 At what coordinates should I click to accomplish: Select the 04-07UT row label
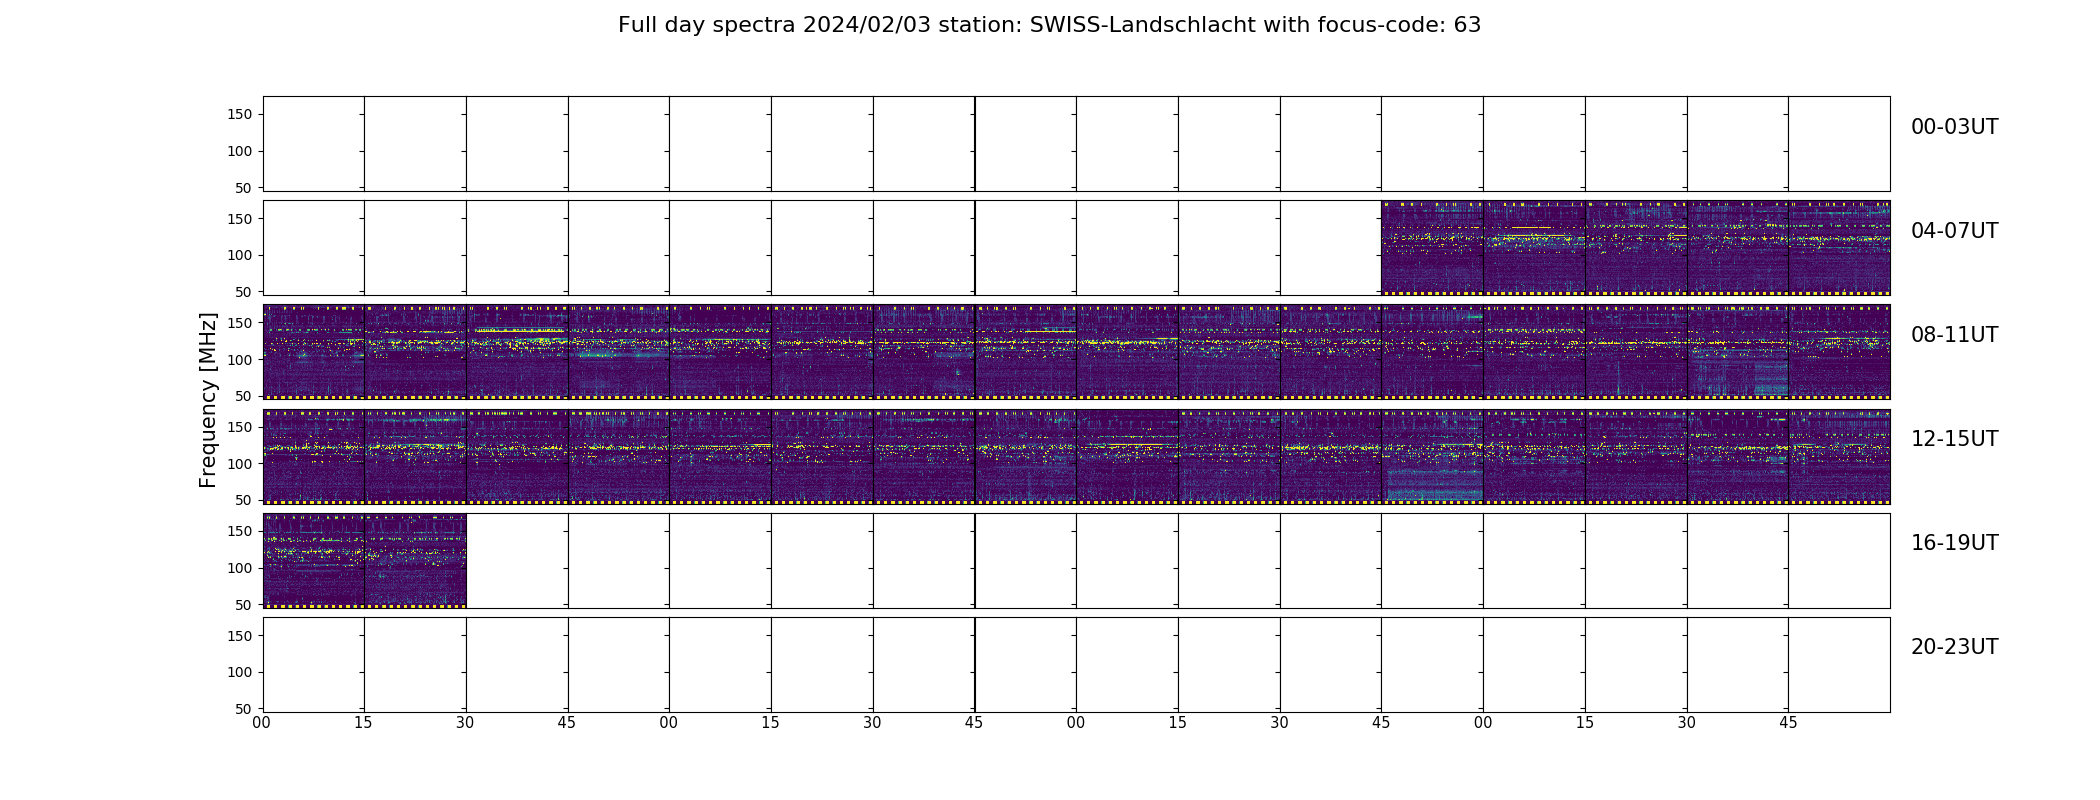pyautogui.click(x=1954, y=231)
